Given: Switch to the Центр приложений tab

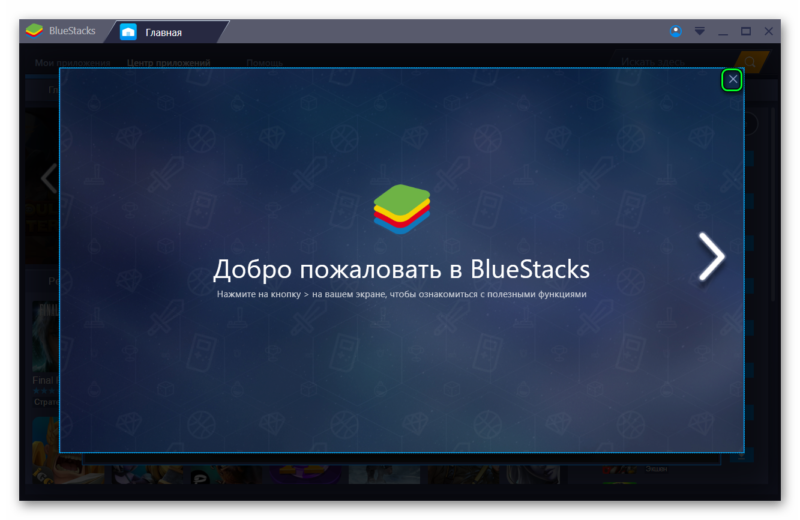Looking at the screenshot, I should tap(168, 63).
